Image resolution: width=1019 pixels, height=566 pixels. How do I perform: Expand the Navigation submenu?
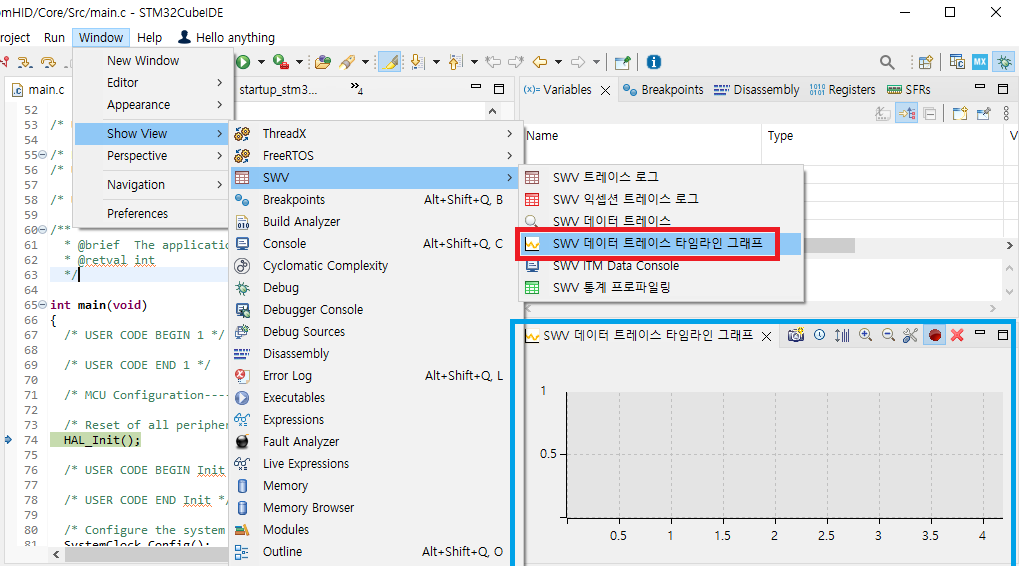(153, 185)
